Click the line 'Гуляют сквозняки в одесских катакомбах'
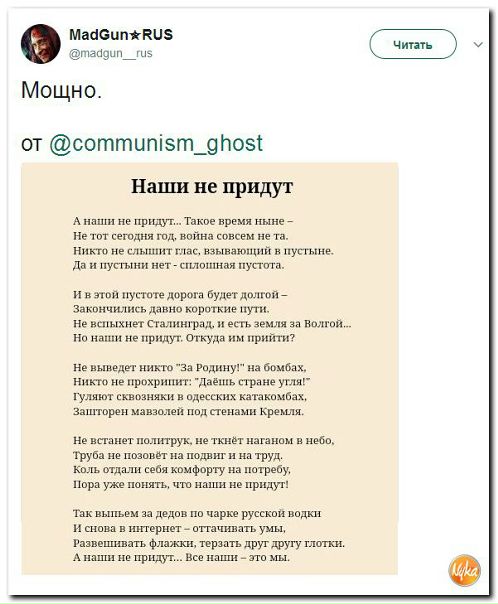The image size is (498, 604). point(189,396)
